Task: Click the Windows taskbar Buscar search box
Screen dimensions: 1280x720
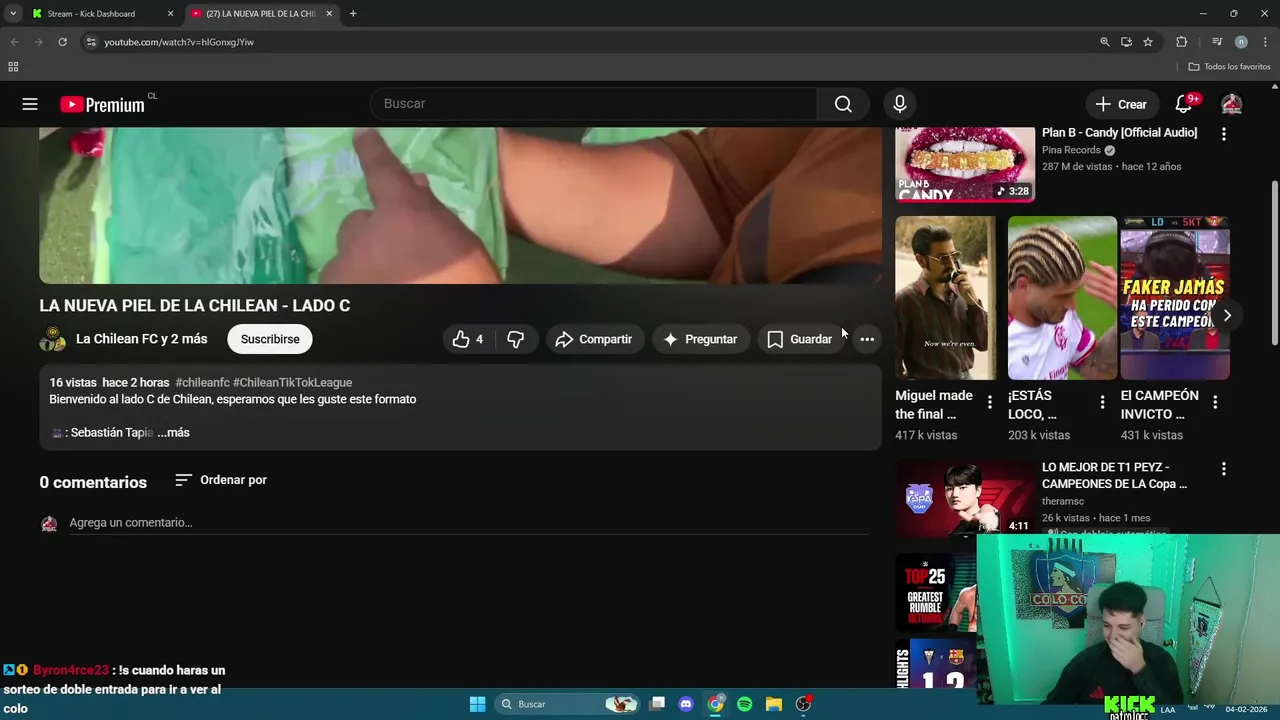Action: pyautogui.click(x=567, y=704)
